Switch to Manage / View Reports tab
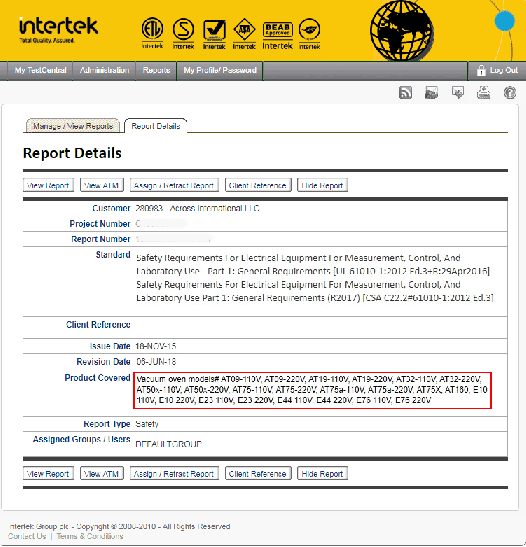Screen dimensions: 526x547 click(73, 126)
